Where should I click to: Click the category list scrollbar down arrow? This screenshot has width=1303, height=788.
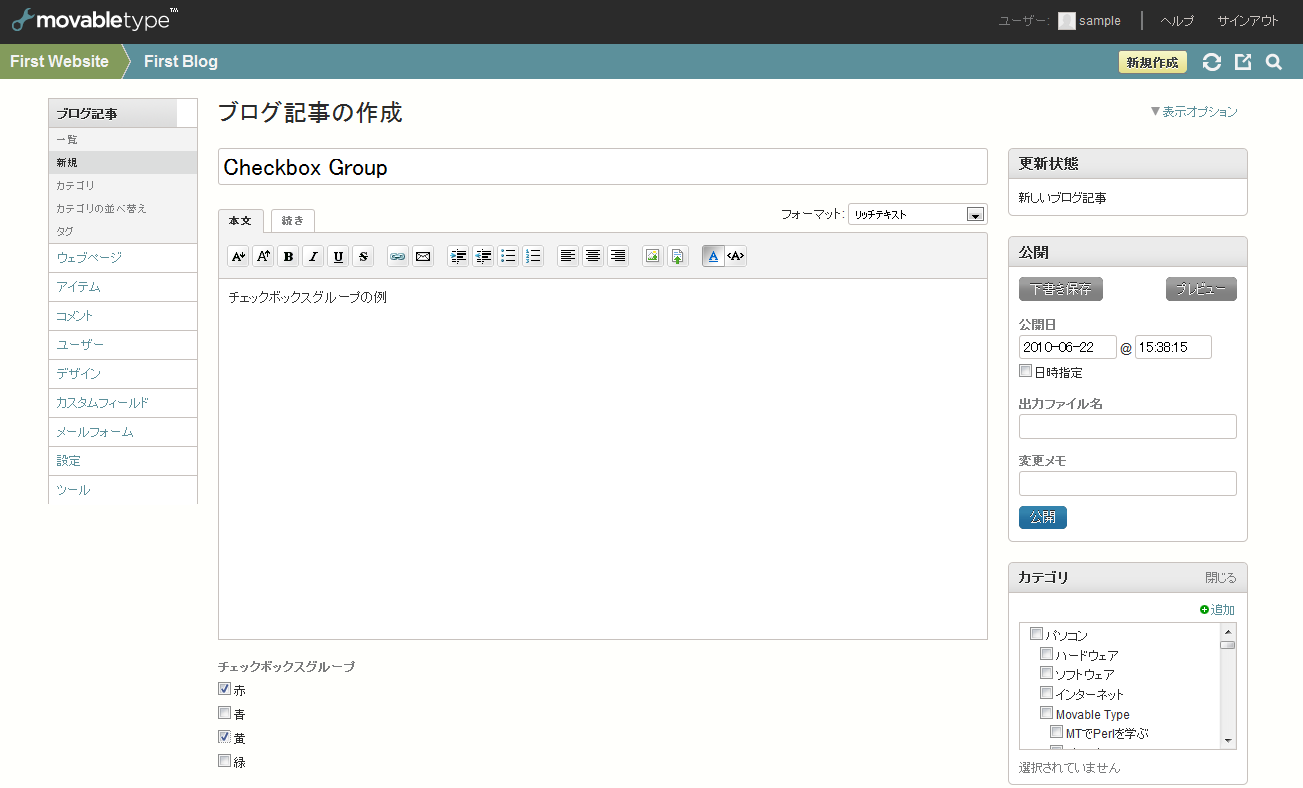(x=1228, y=741)
